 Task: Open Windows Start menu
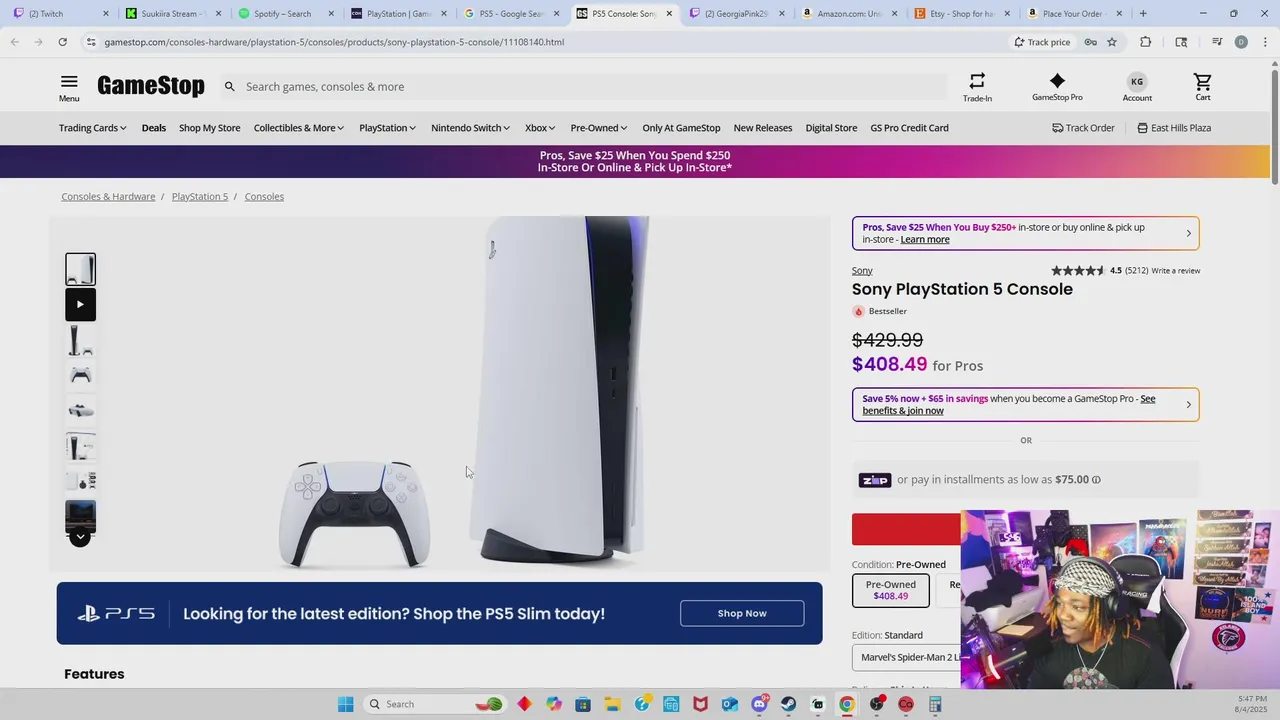click(x=346, y=704)
